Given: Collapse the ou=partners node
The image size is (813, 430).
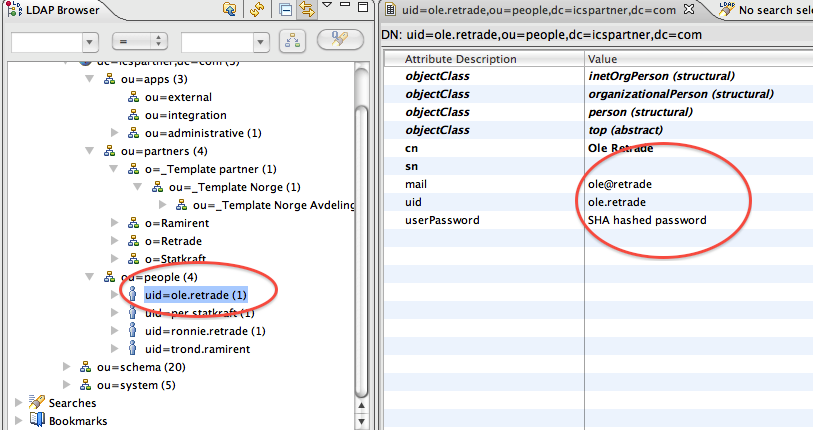Looking at the screenshot, I should coord(90,151).
